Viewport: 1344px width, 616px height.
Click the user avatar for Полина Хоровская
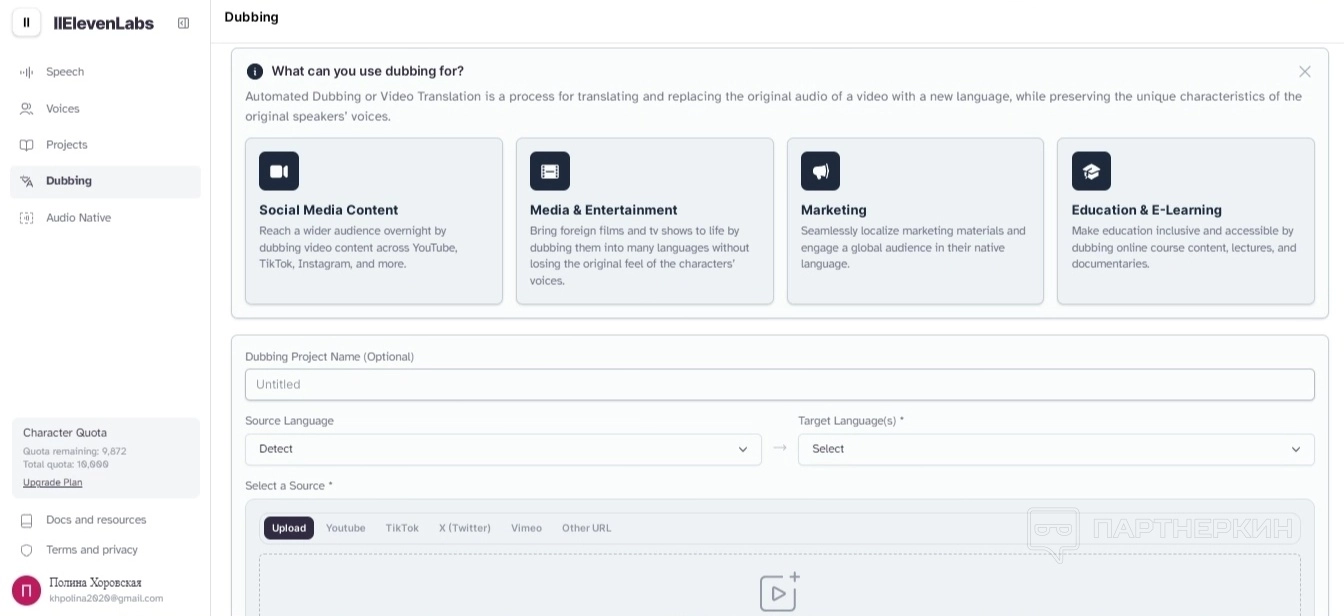27,590
